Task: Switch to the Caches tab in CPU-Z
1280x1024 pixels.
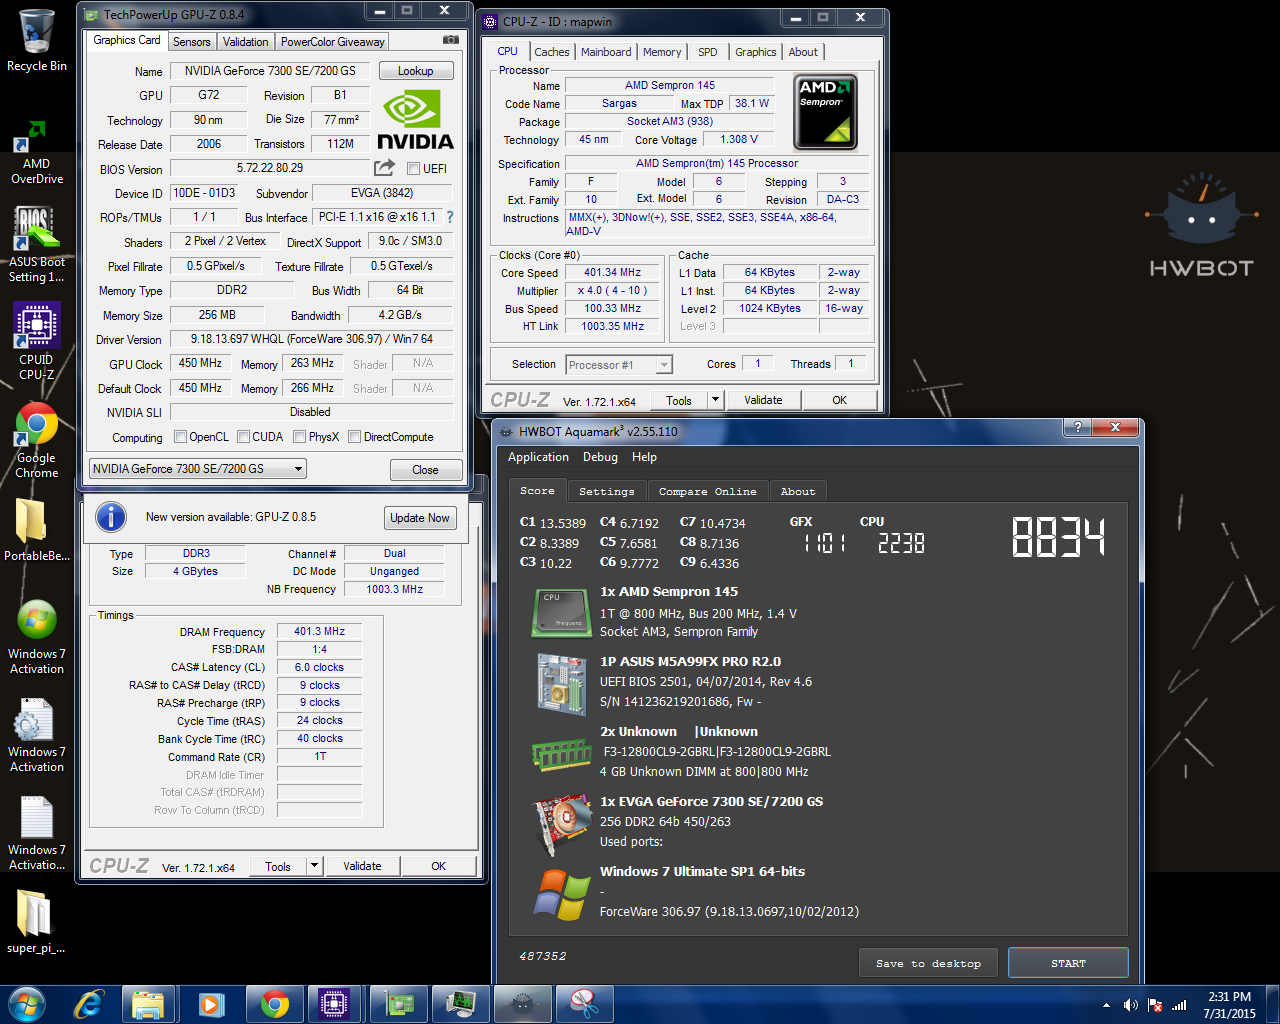Action: click(x=551, y=52)
